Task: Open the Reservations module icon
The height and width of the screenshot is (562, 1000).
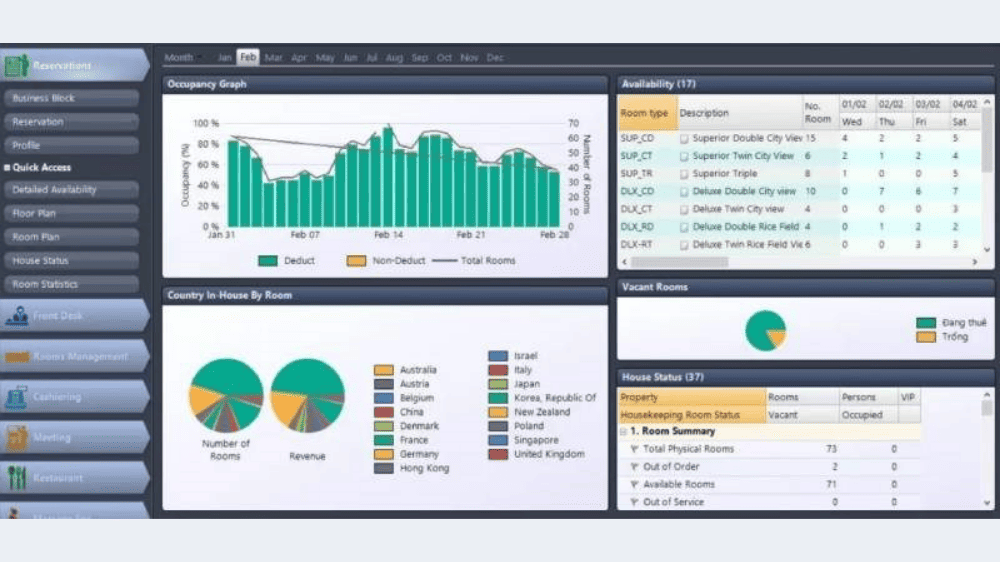Action: click(x=16, y=66)
